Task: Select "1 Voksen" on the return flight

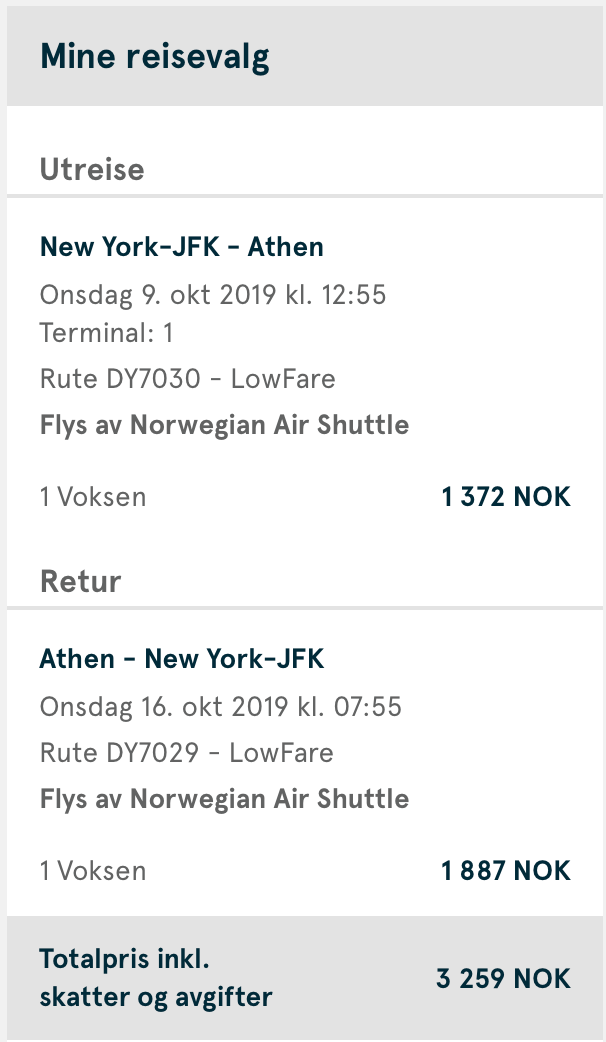Action: [x=93, y=871]
